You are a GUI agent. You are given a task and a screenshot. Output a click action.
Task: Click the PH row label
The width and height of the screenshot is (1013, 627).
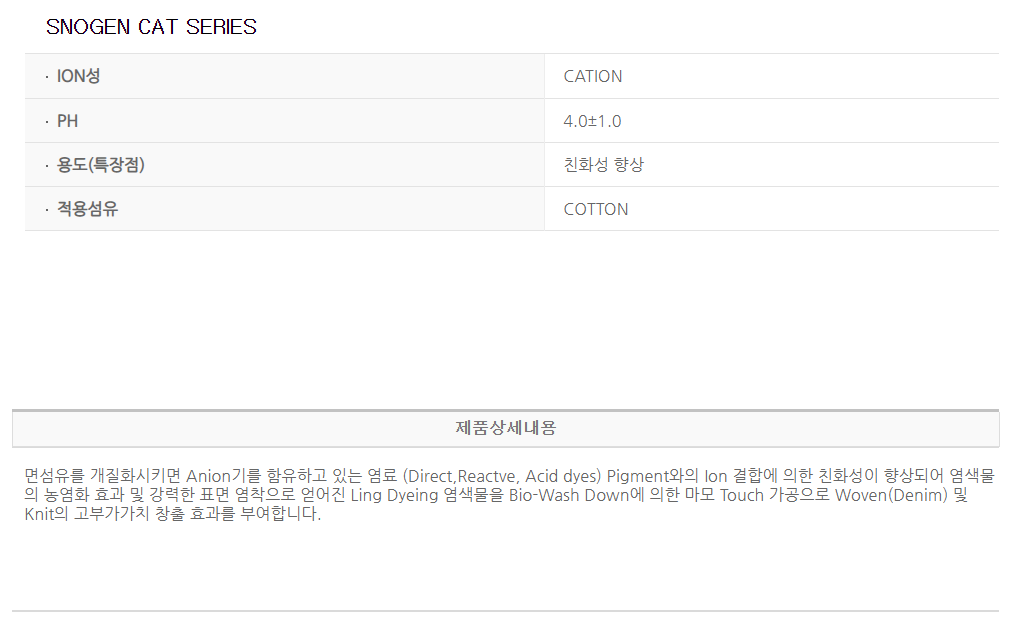click(67, 121)
